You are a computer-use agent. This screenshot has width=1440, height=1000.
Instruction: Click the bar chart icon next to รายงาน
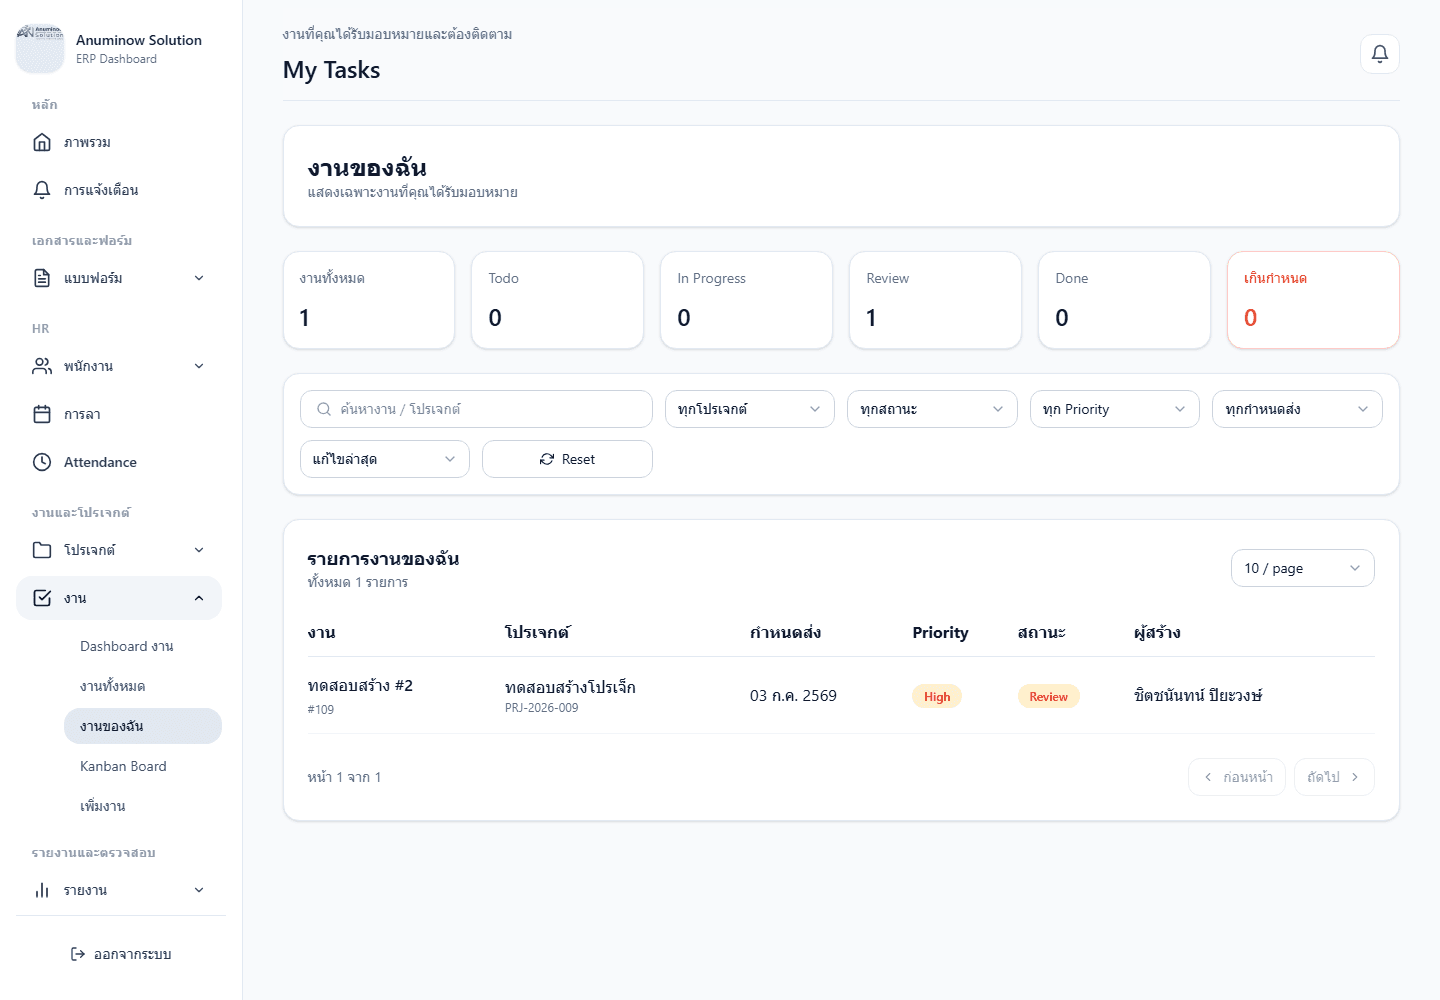(x=42, y=890)
